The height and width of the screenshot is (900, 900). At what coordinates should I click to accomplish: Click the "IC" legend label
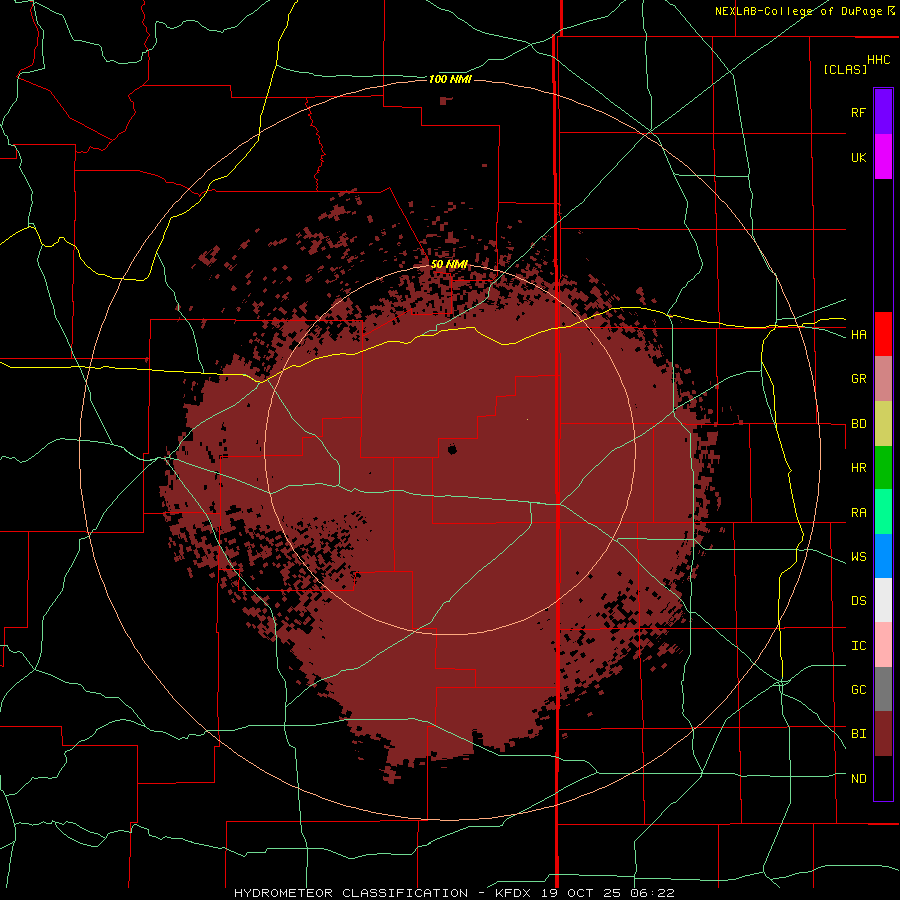(x=858, y=646)
